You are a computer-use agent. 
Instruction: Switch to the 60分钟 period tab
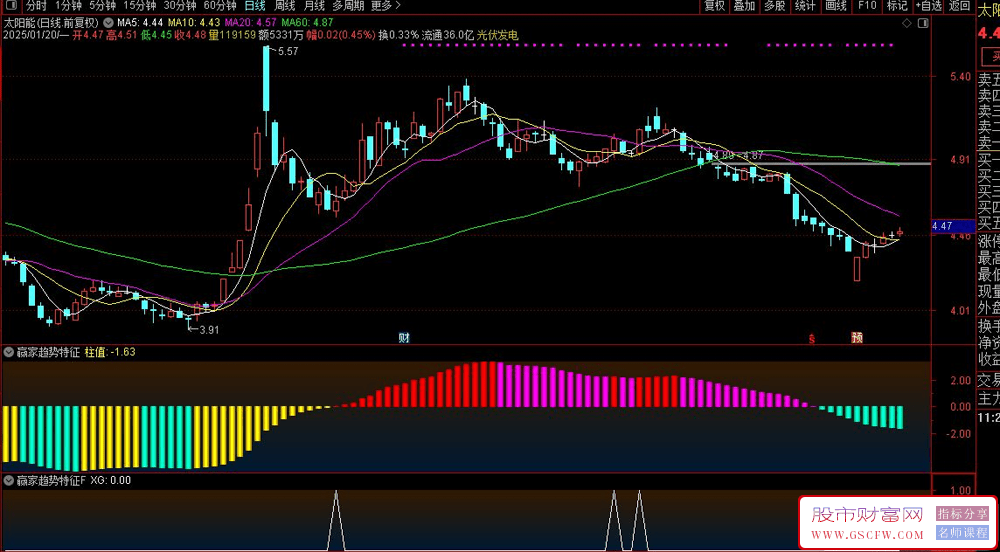tap(219, 6)
